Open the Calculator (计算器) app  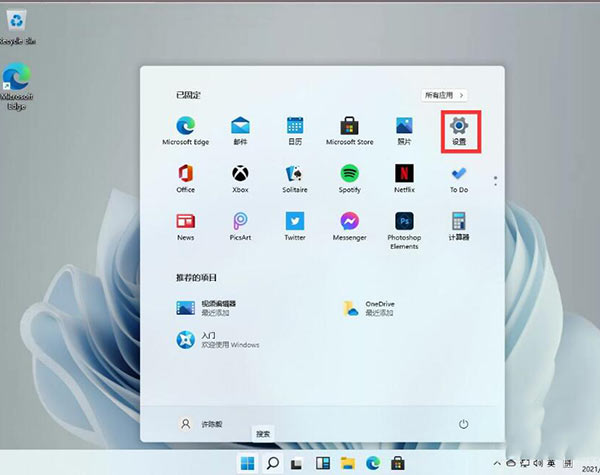(x=459, y=227)
